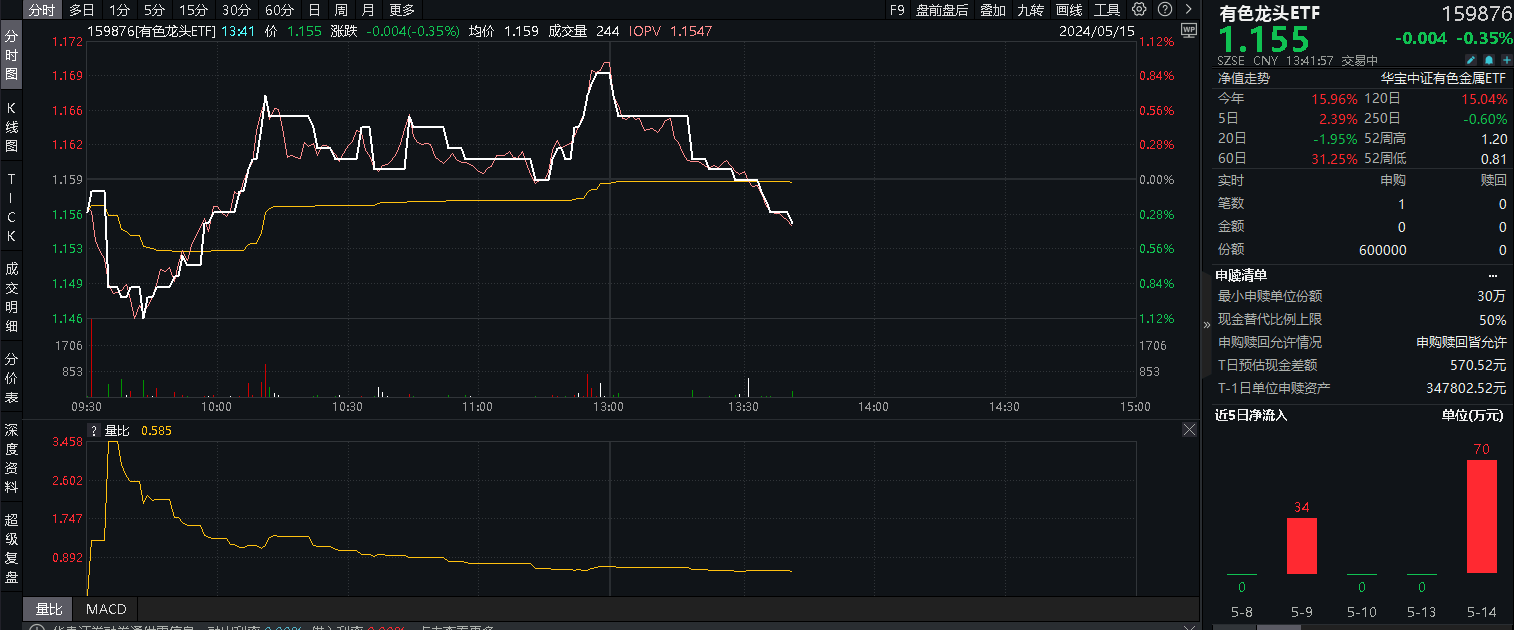Click the help question mark icon
This screenshot has height=630, width=1514.
click(x=1164, y=10)
